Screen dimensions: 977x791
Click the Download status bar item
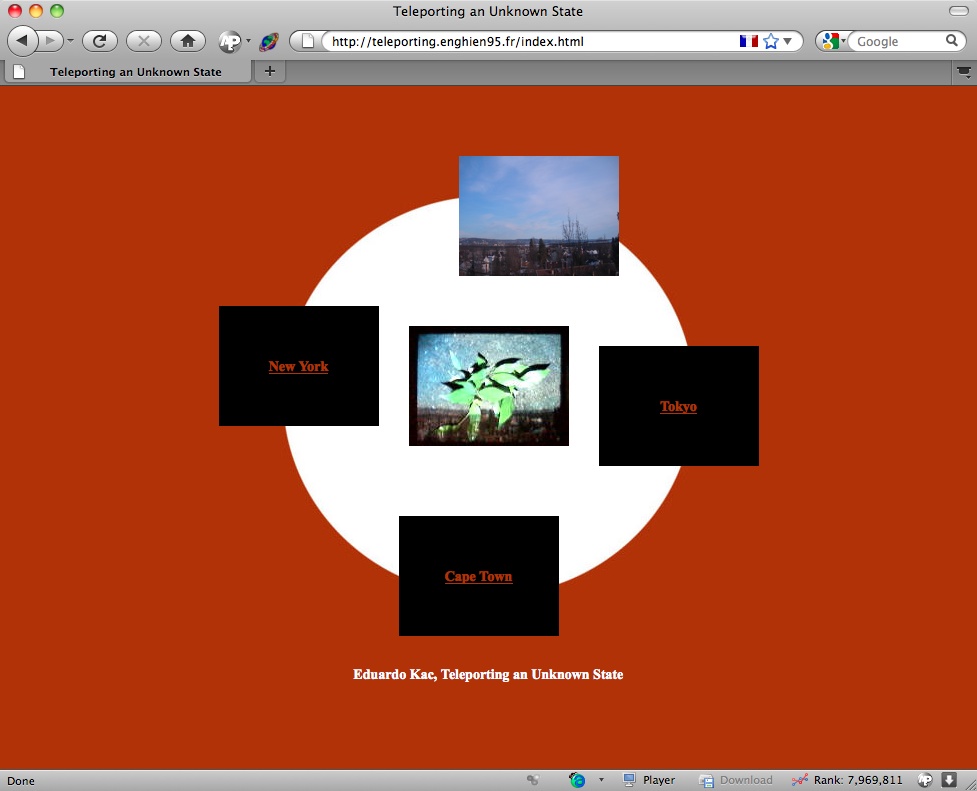(x=735, y=780)
